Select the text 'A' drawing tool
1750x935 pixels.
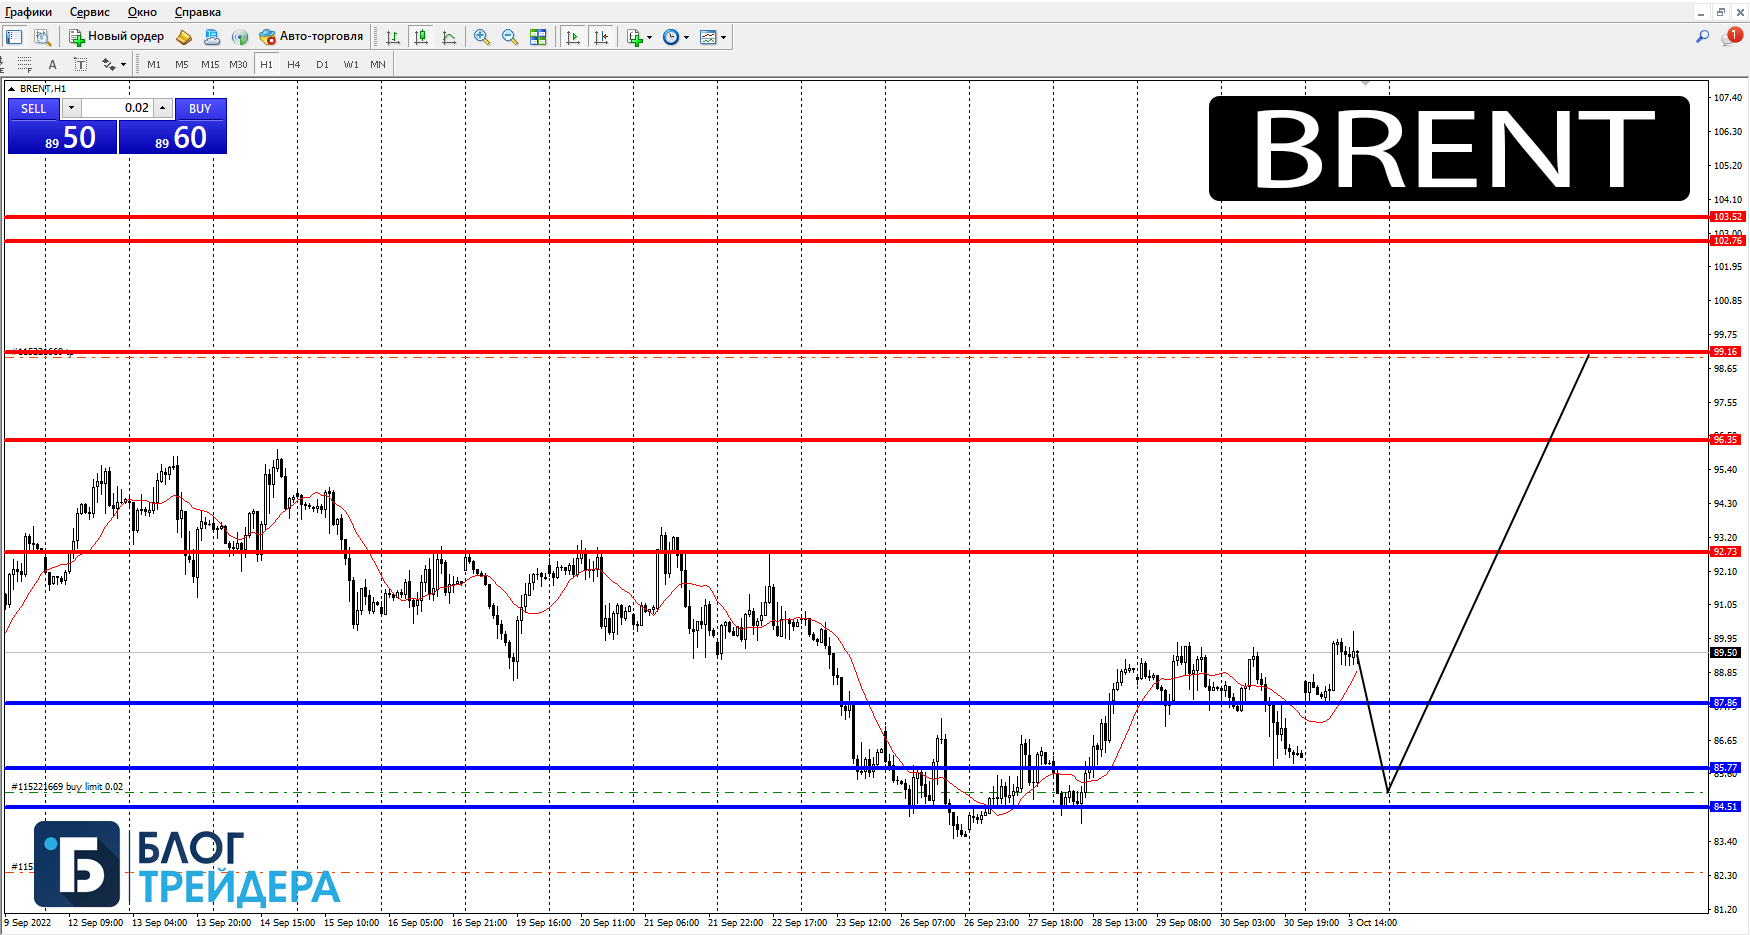[53, 64]
